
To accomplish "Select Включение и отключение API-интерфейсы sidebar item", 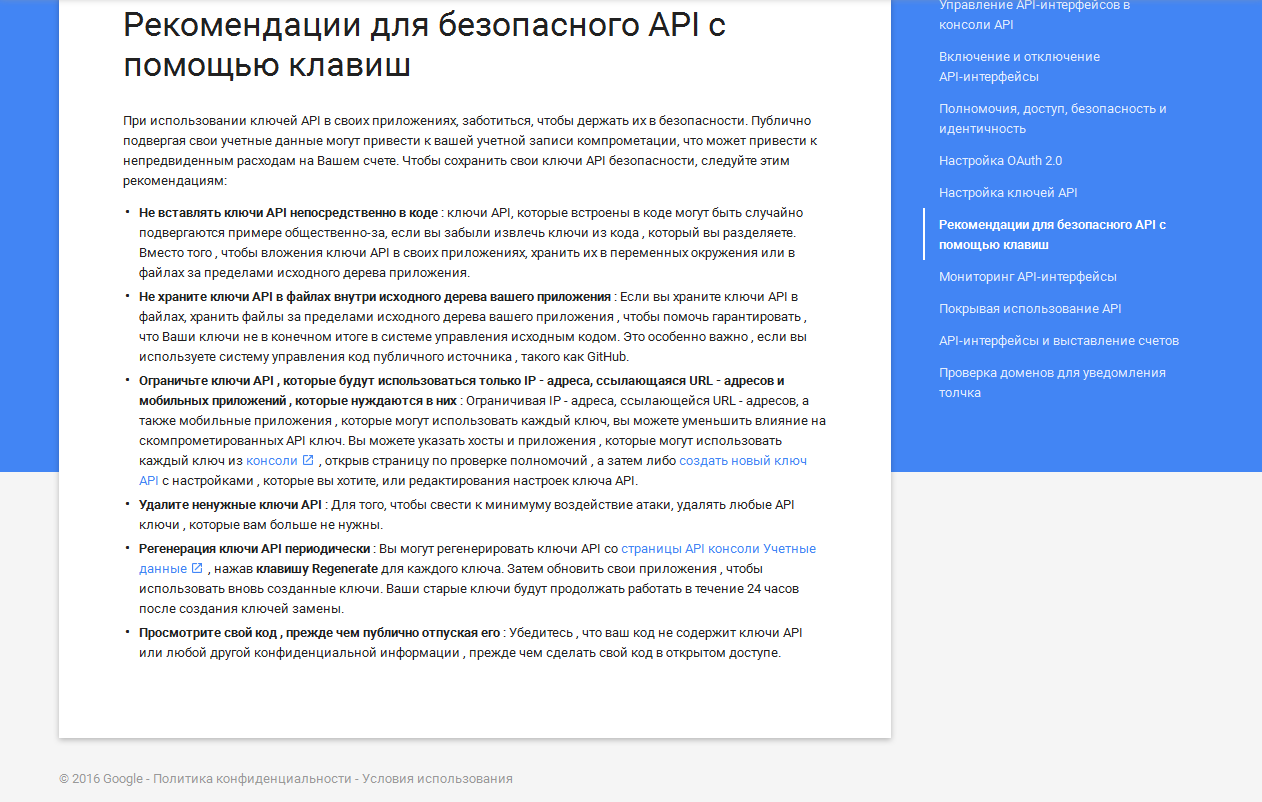I will (x=1019, y=67).
